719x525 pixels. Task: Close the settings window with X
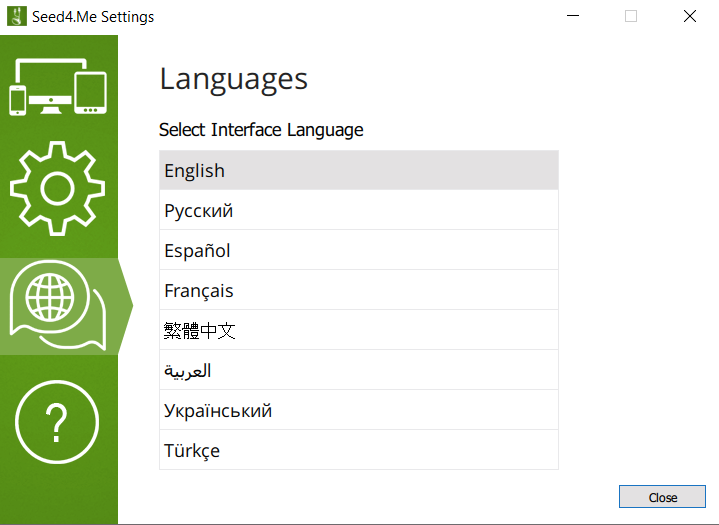690,16
